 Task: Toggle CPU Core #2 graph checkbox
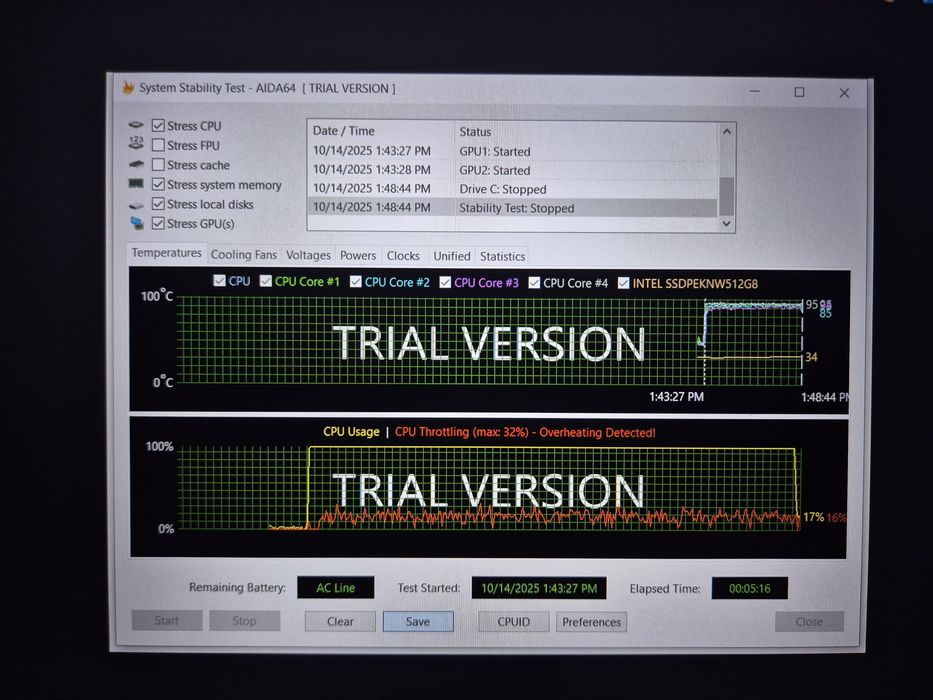(355, 282)
